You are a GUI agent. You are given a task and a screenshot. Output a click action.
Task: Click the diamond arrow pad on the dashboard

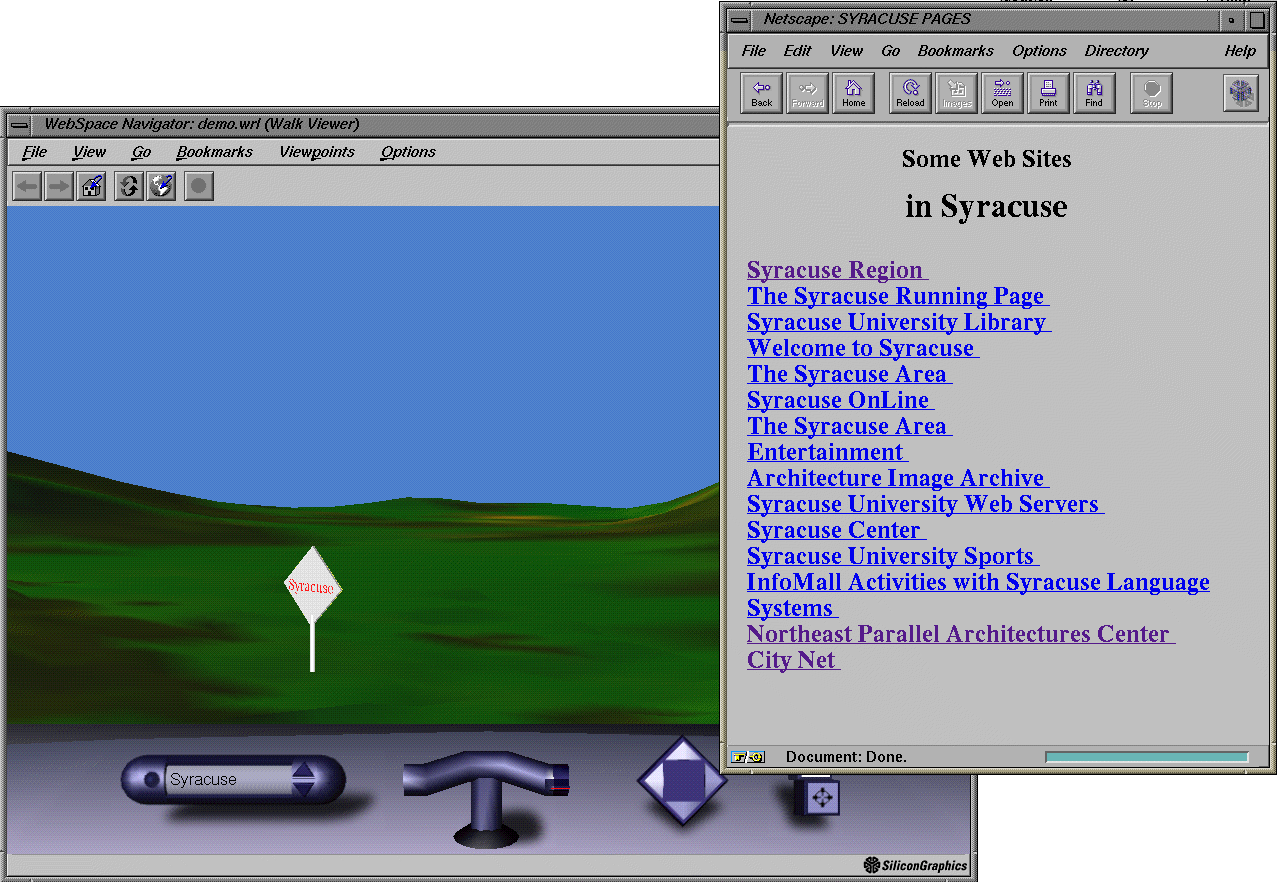682,780
